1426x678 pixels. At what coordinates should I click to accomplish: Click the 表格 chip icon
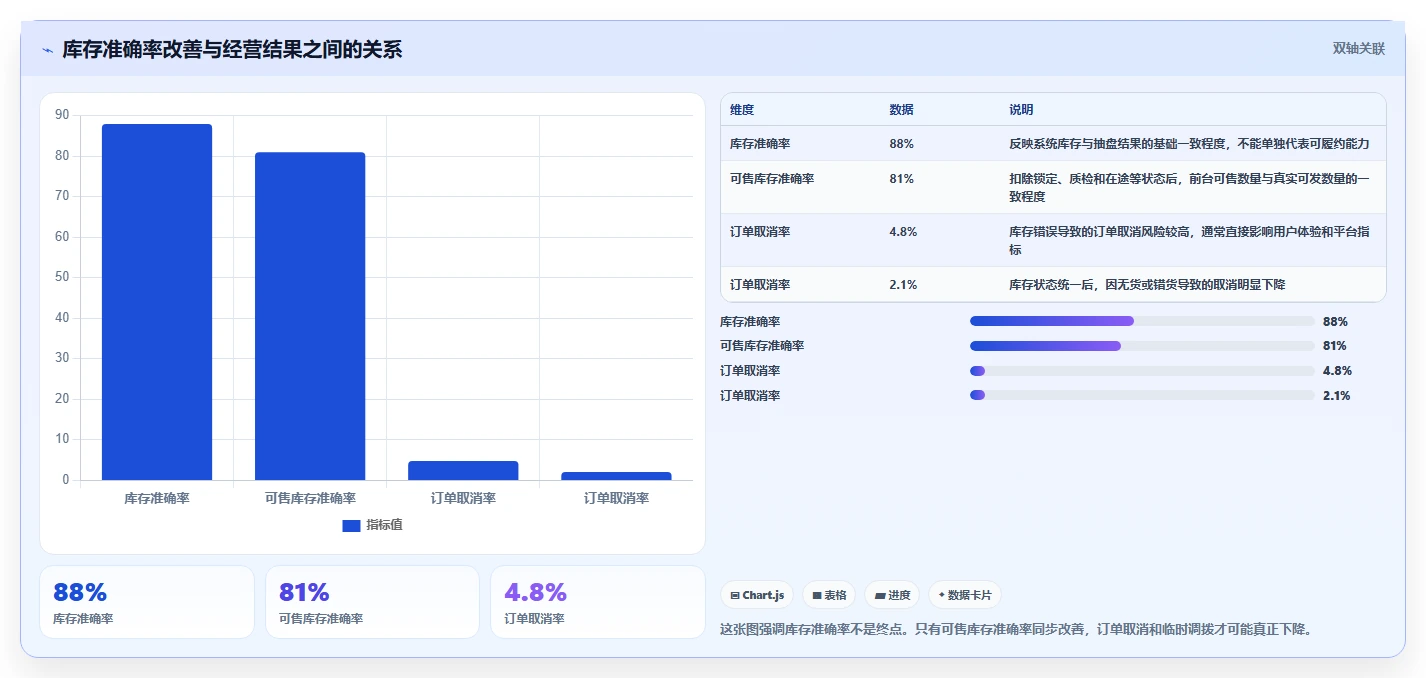point(817,595)
